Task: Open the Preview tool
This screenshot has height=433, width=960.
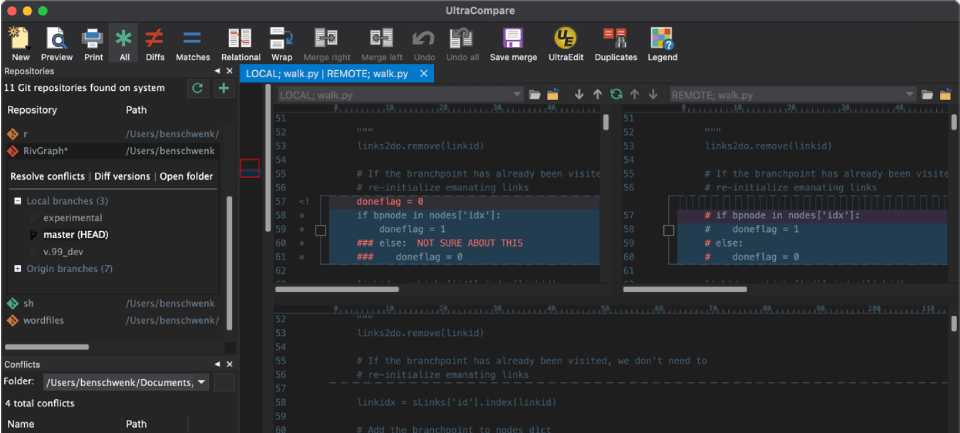Action: click(57, 44)
